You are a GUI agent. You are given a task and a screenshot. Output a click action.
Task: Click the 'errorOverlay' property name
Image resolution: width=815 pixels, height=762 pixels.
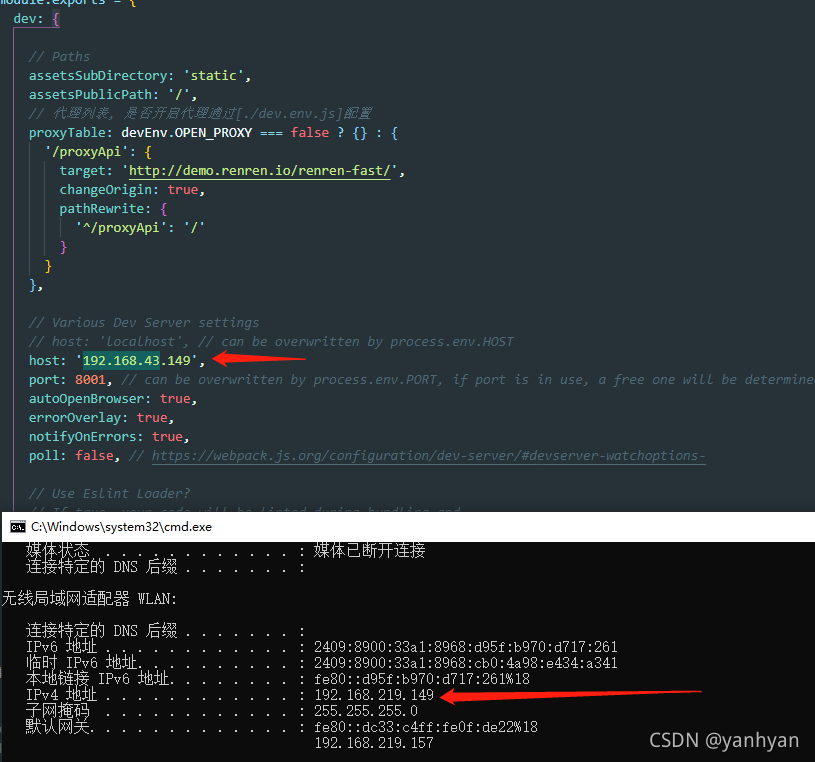click(x=75, y=417)
